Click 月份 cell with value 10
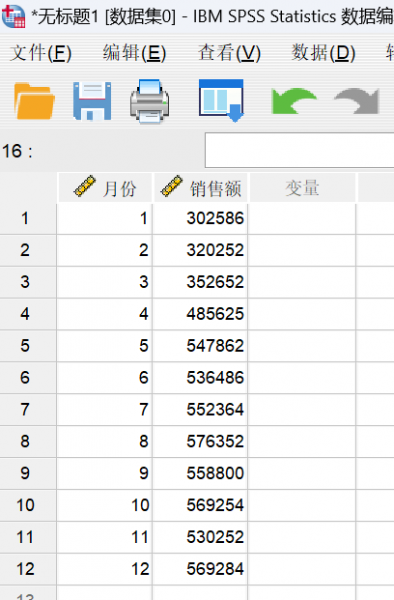 (104, 505)
